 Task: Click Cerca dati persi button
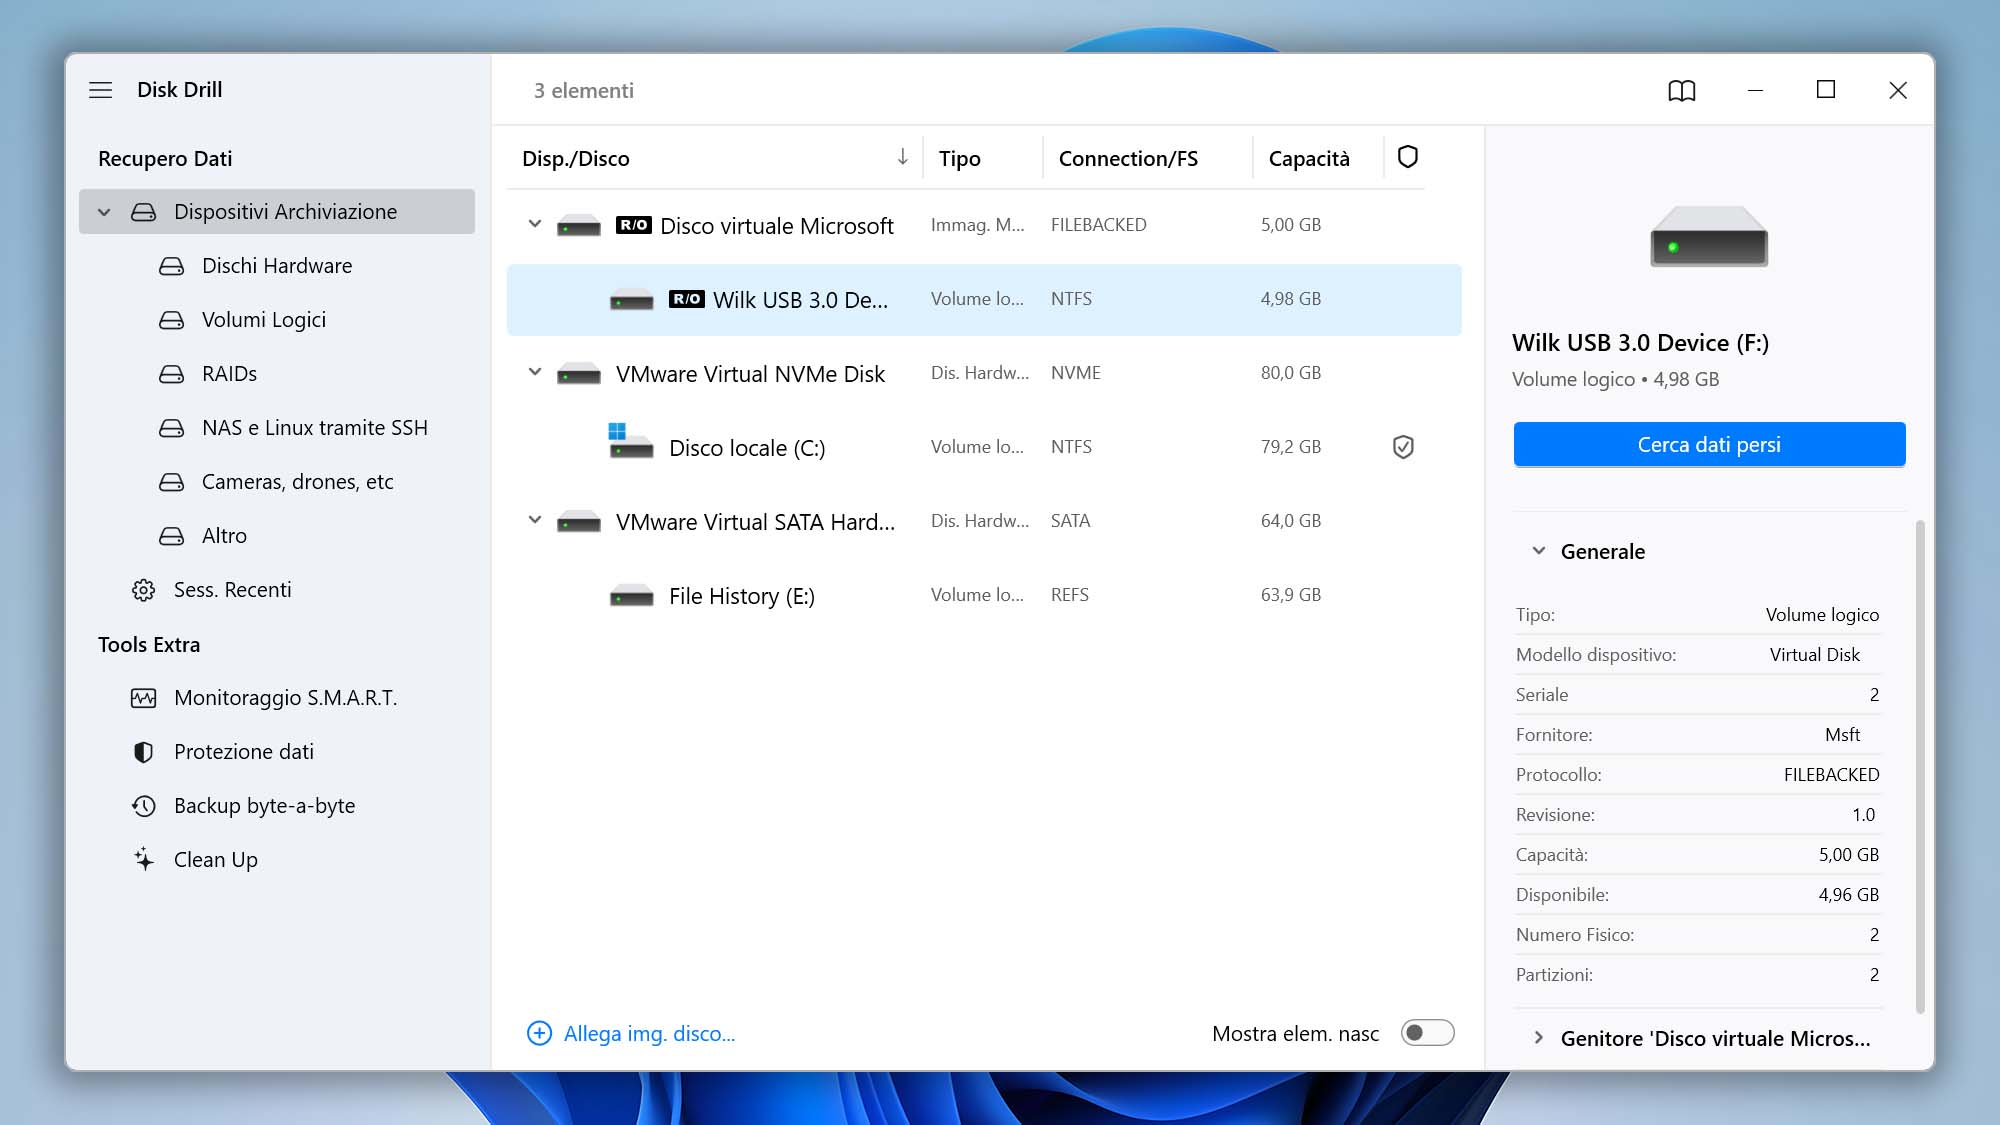[x=1709, y=444]
